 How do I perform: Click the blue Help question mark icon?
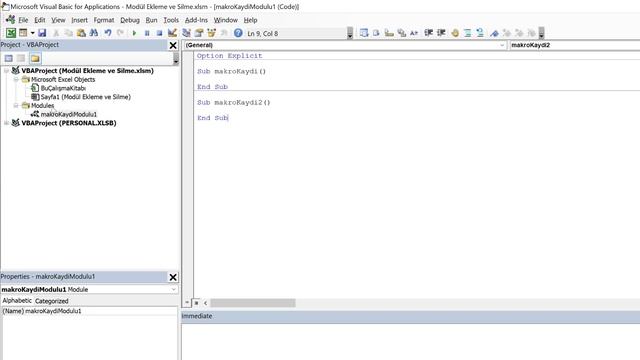(x=238, y=33)
